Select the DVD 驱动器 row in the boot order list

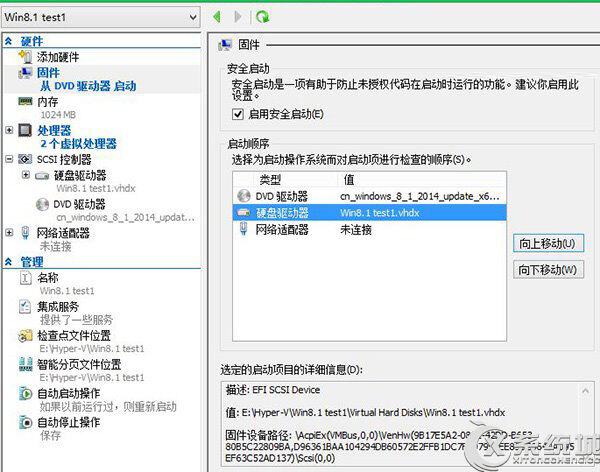coord(369,196)
